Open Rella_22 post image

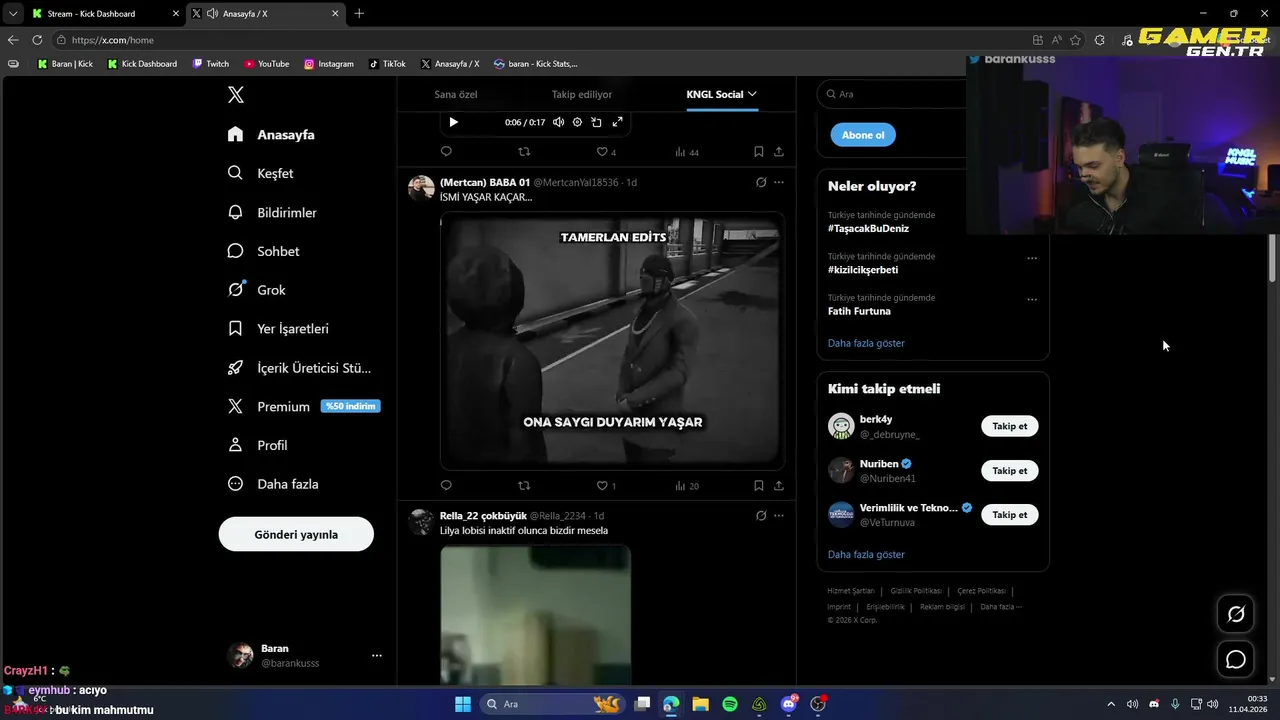click(535, 614)
